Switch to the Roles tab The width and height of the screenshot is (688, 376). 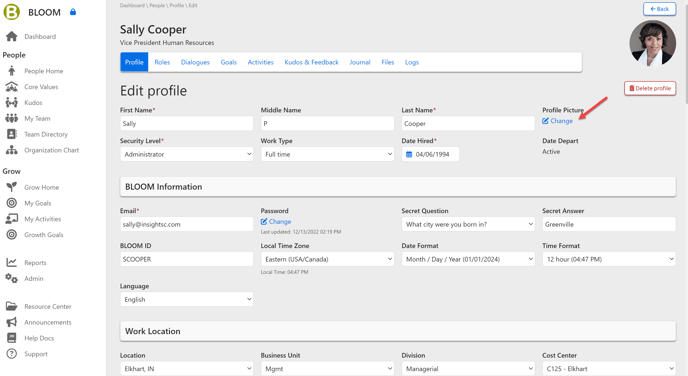(162, 62)
